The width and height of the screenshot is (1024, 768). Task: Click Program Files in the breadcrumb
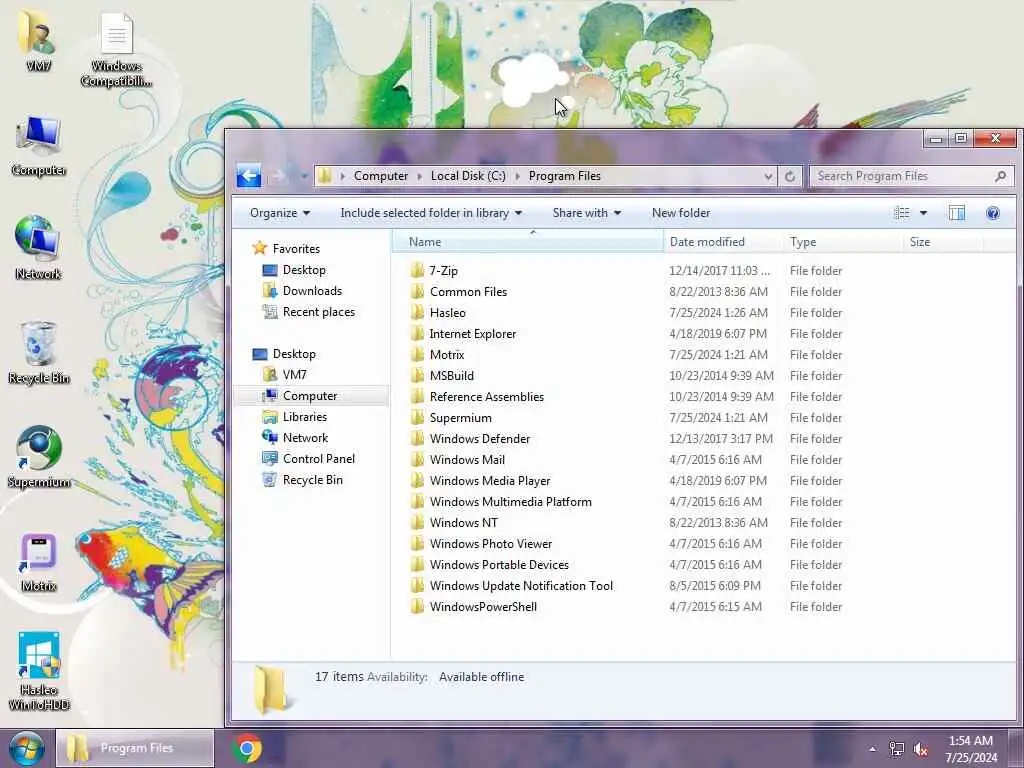pyautogui.click(x=565, y=176)
